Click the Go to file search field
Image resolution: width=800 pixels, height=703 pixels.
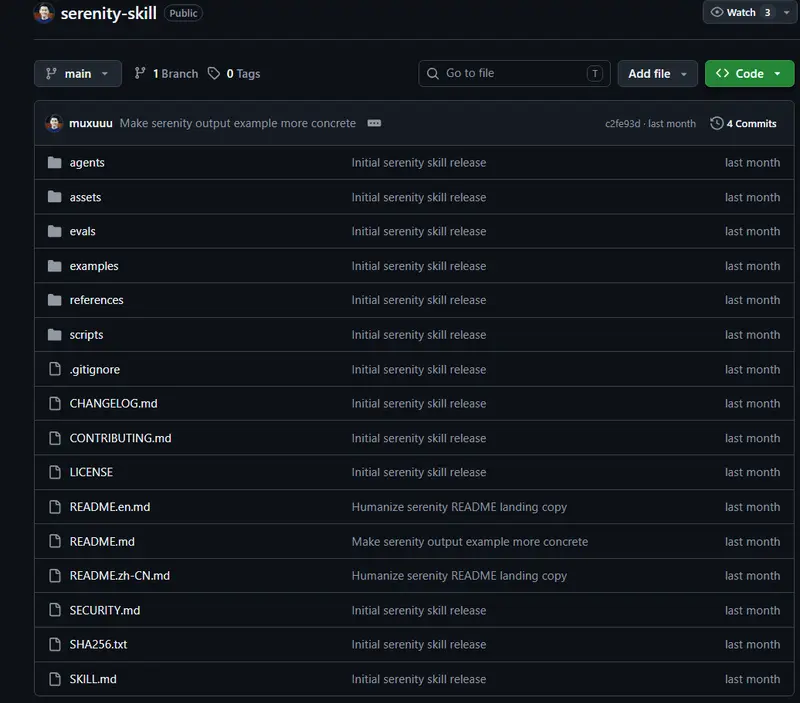point(514,73)
